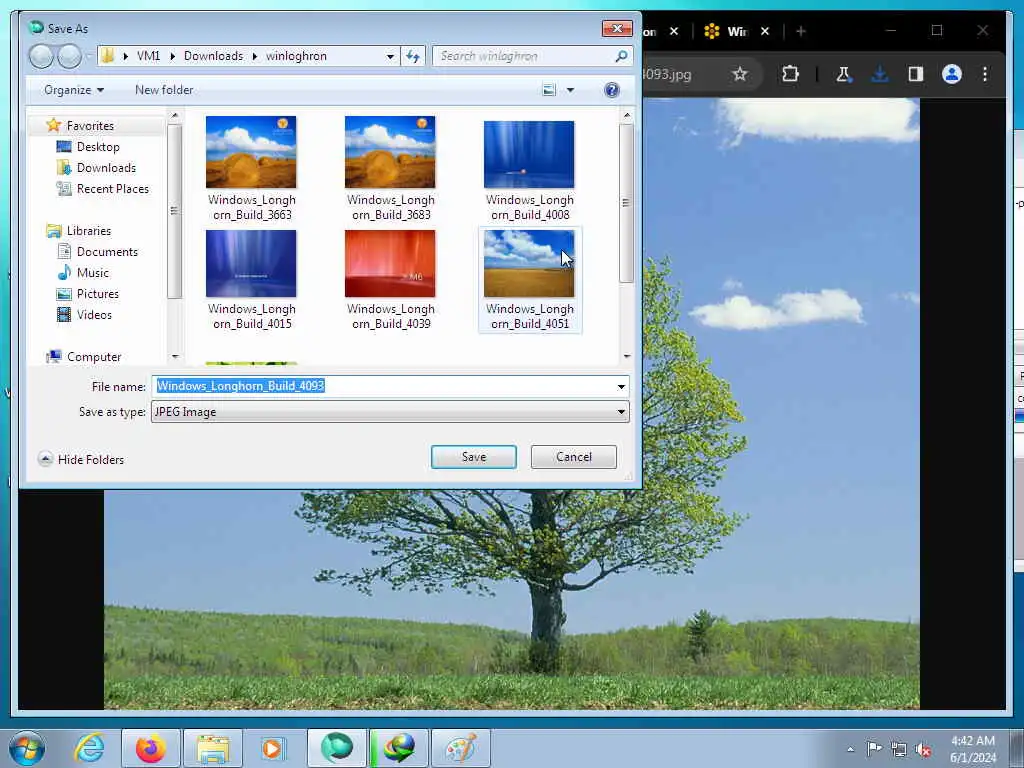Viewport: 1024px width, 768px height.
Task: Click the muted volume tray icon
Action: 923,750
